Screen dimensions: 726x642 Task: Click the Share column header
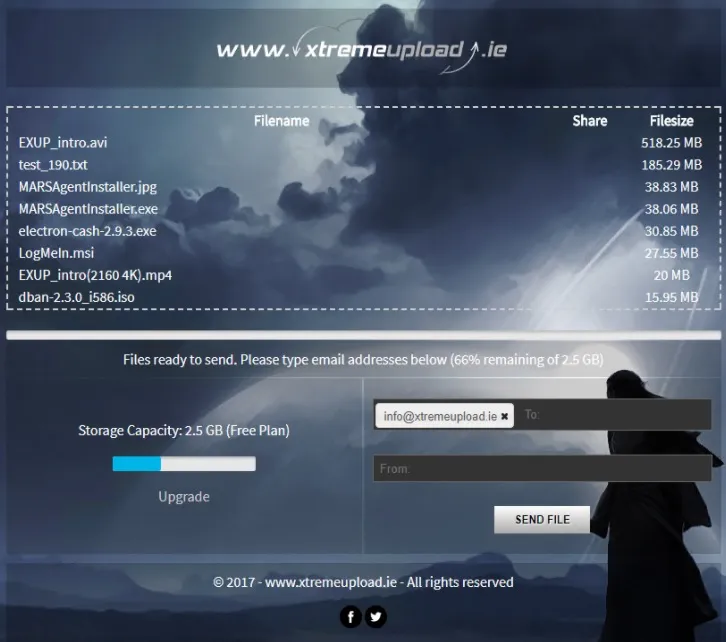click(x=589, y=121)
